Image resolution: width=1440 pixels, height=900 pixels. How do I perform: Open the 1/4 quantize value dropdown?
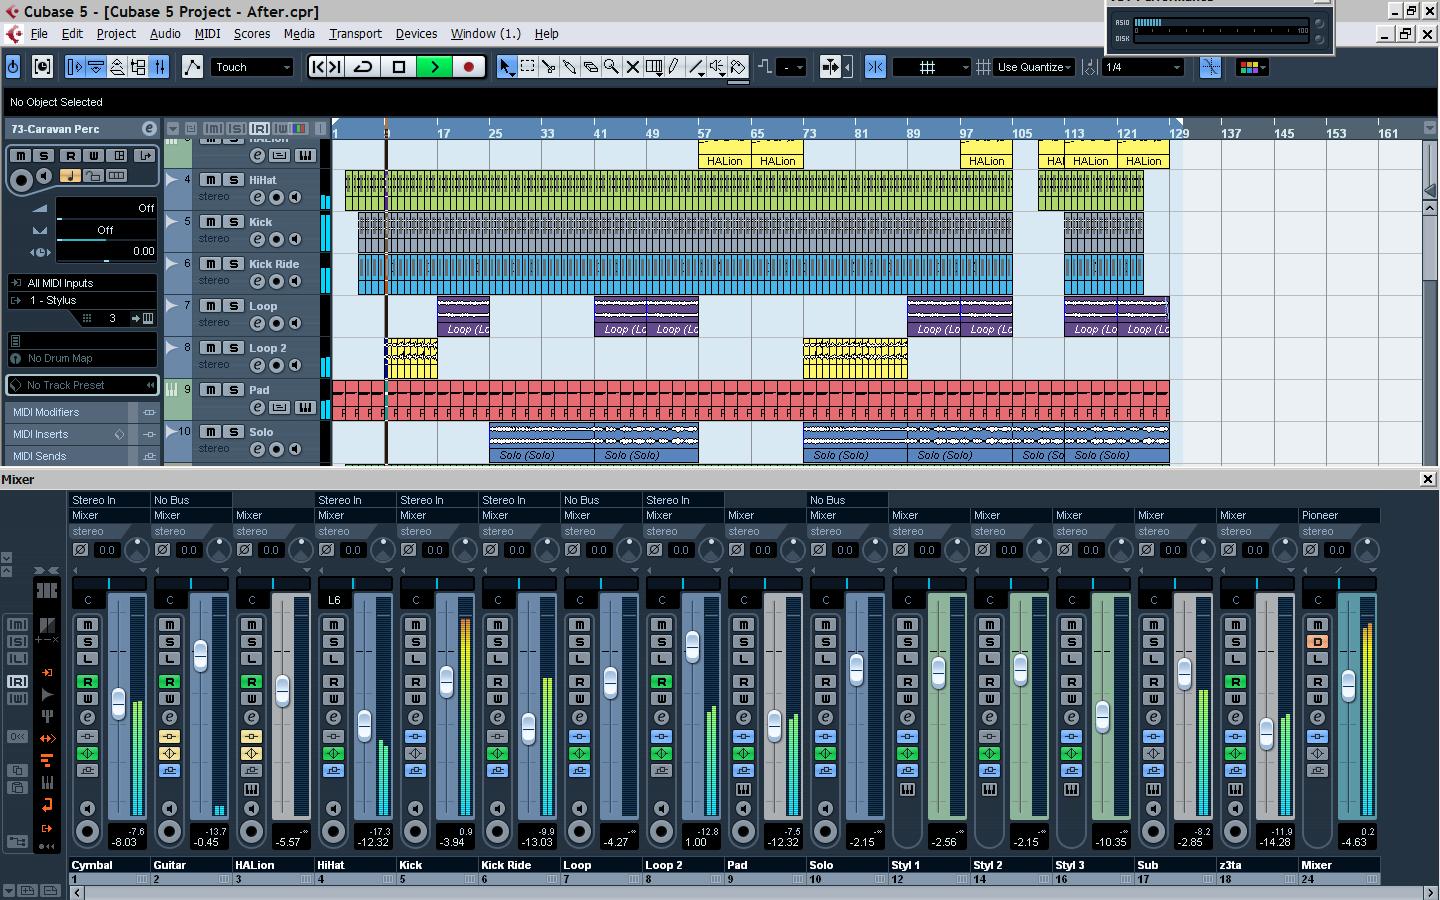(x=1143, y=67)
